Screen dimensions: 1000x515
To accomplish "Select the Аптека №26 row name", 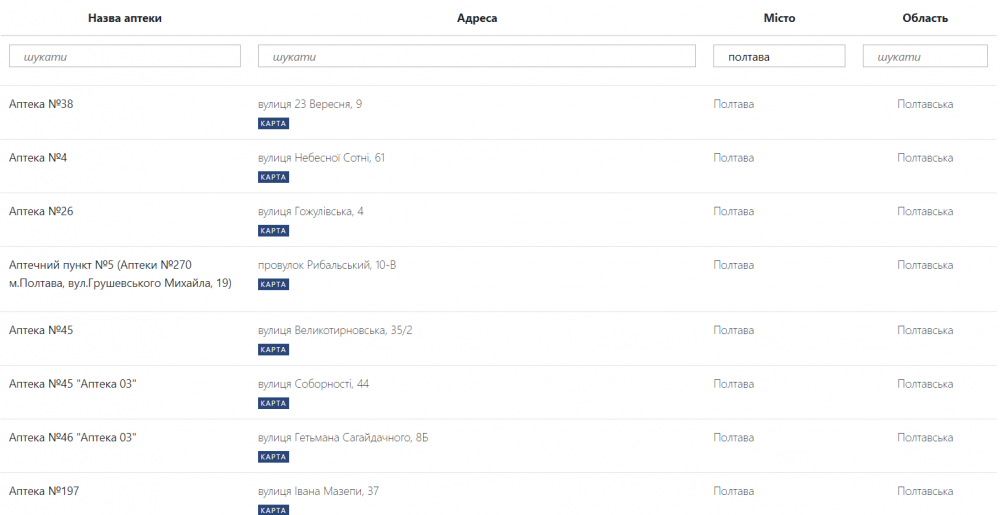I will 41,211.
